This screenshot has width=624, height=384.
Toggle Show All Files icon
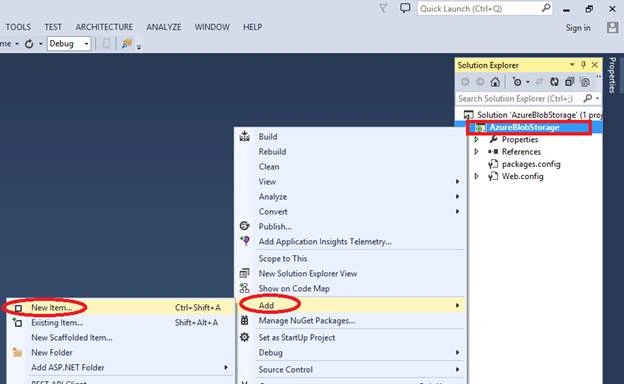[585, 82]
